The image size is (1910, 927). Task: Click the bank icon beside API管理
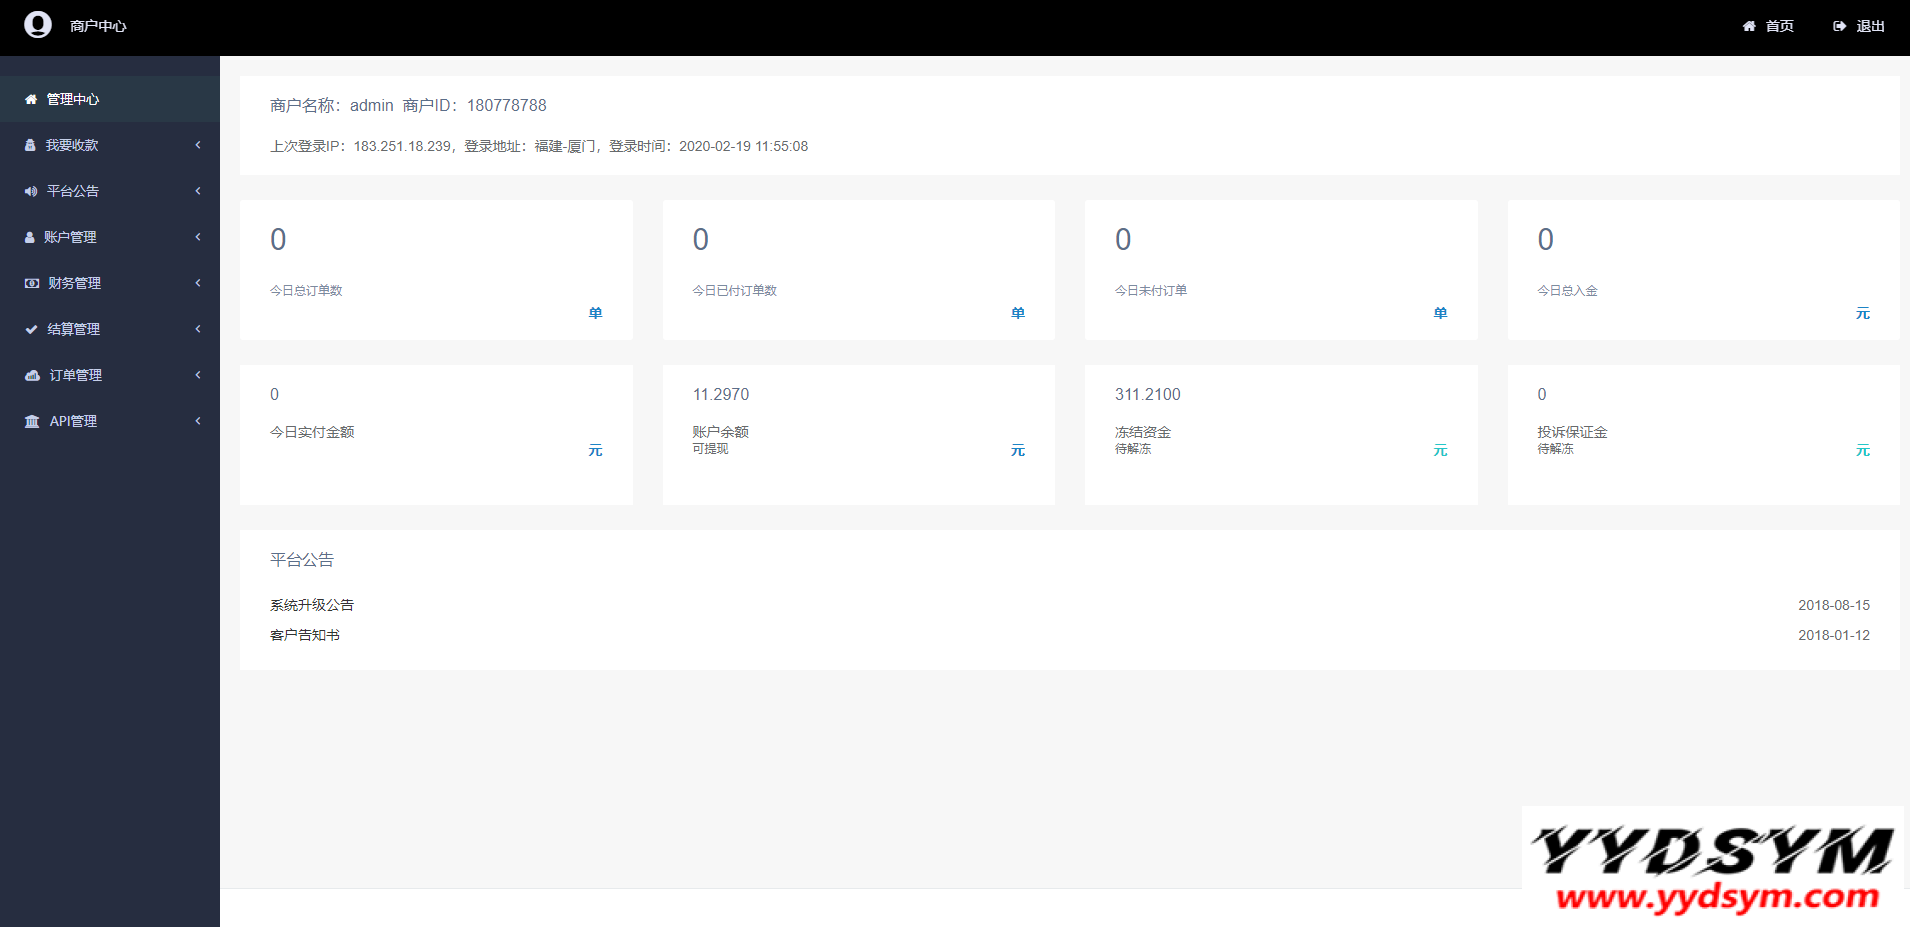click(32, 422)
